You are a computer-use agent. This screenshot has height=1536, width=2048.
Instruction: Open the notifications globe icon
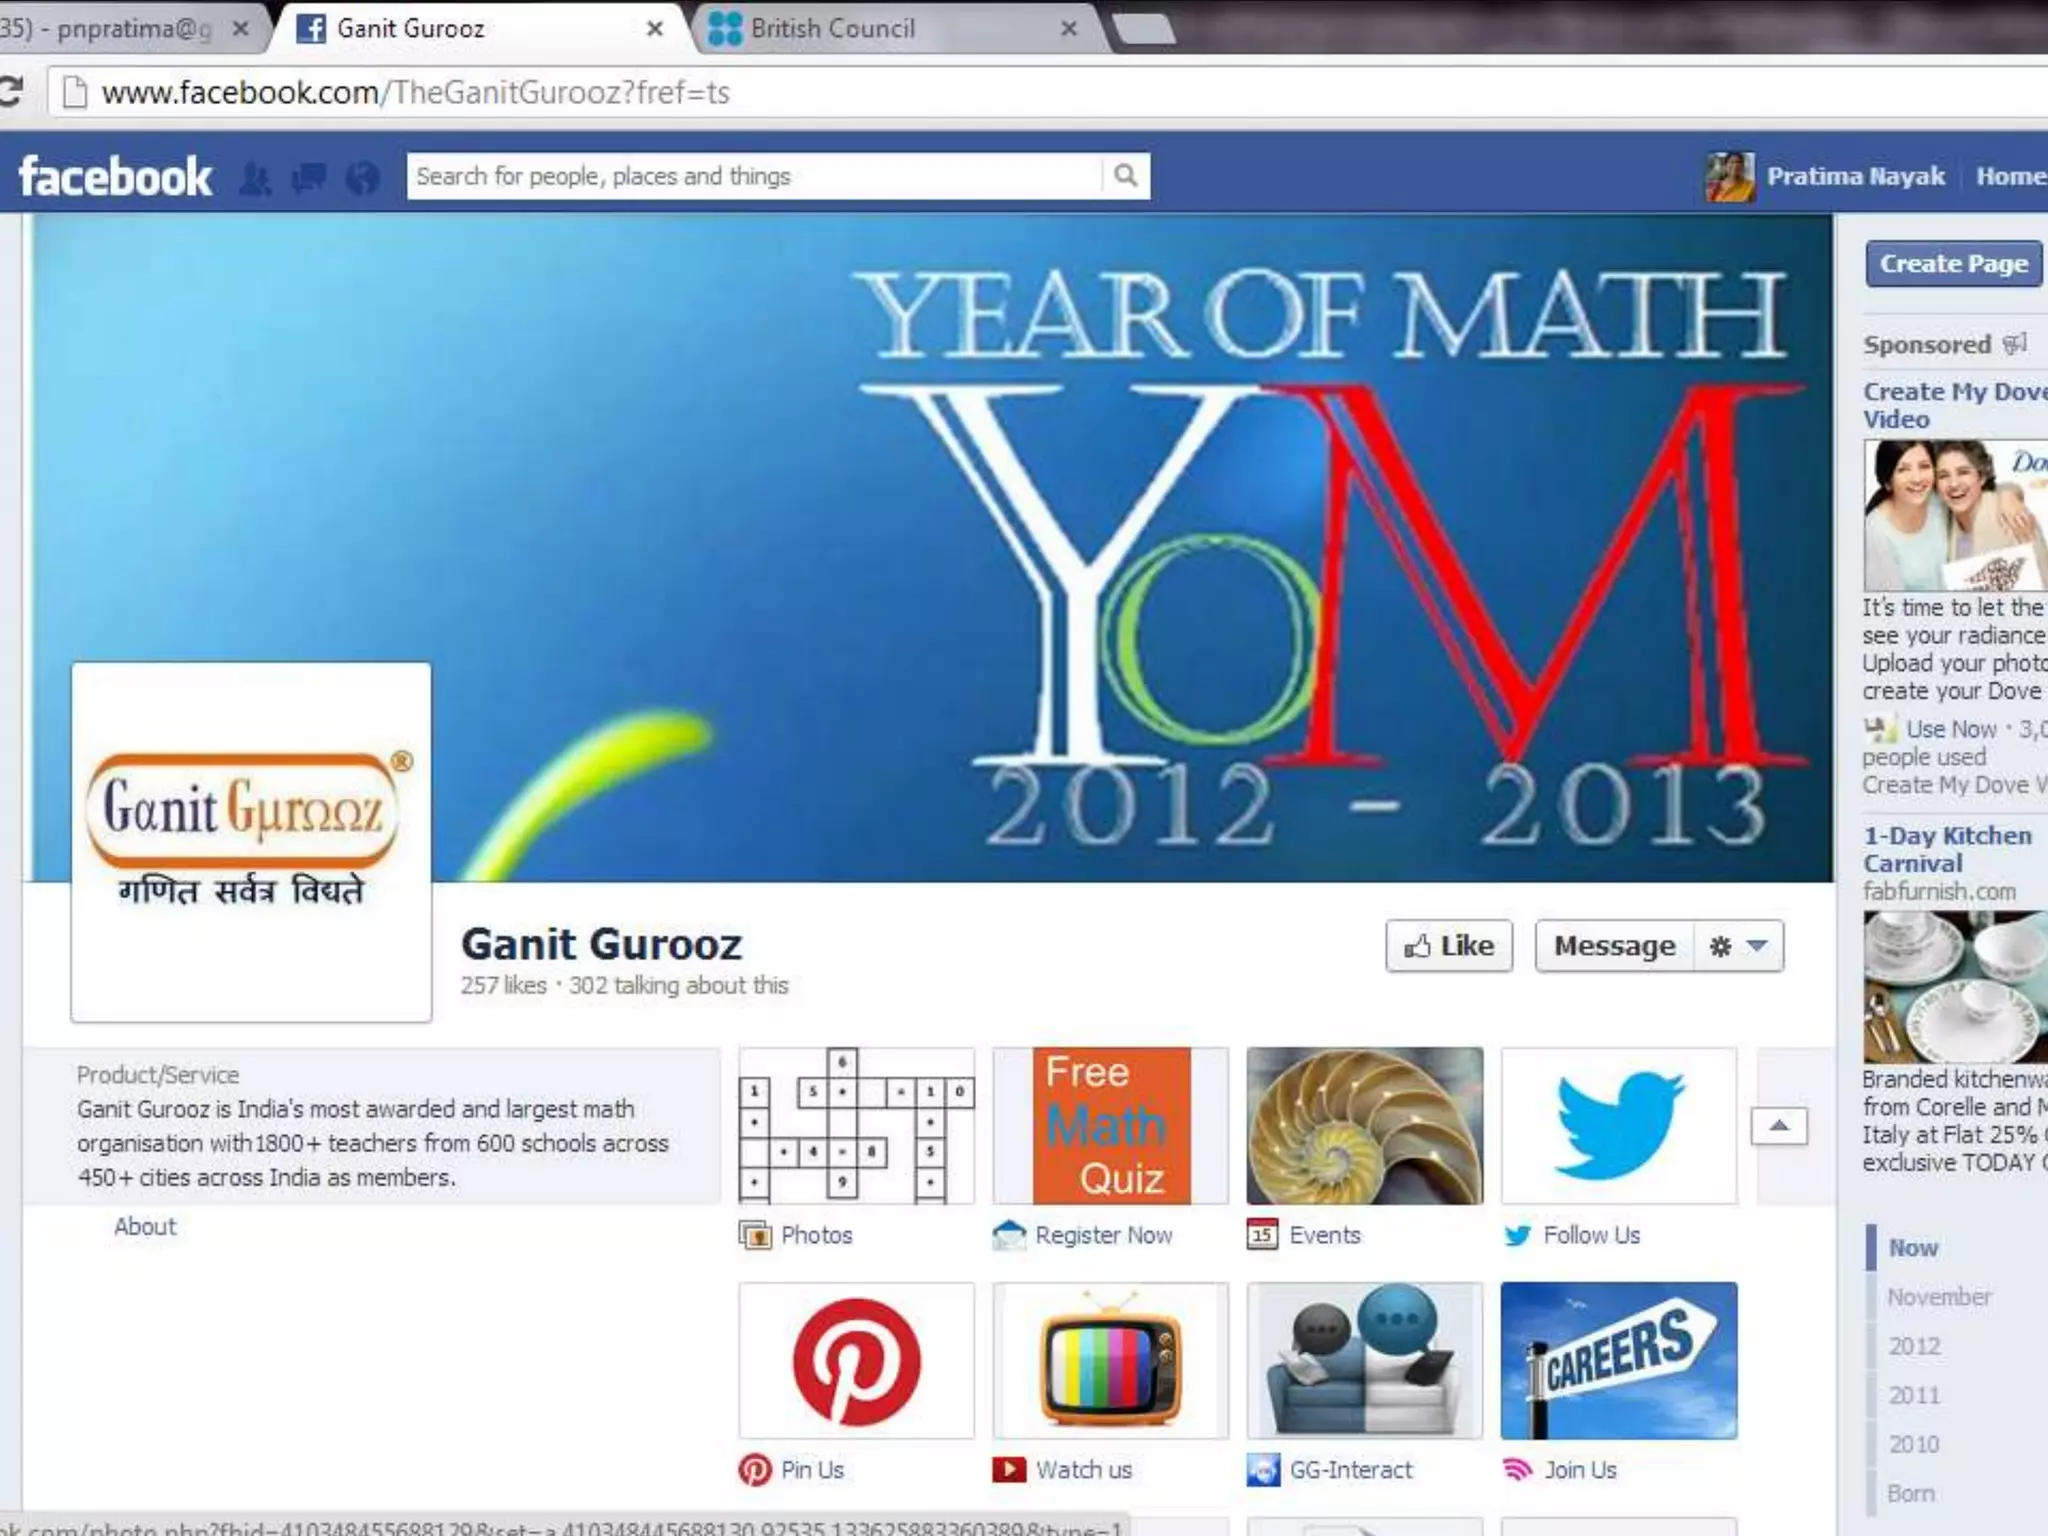pos(362,178)
